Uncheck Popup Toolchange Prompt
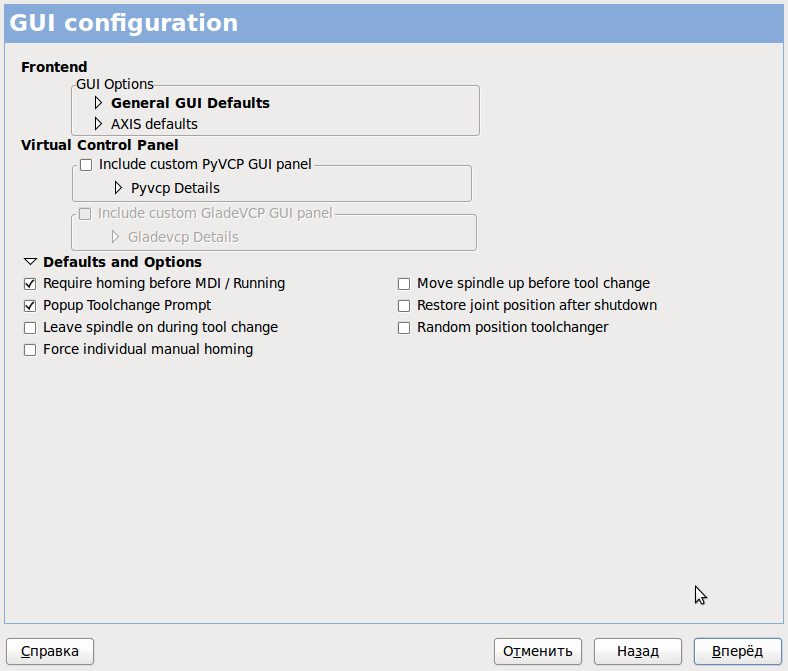 point(30,306)
